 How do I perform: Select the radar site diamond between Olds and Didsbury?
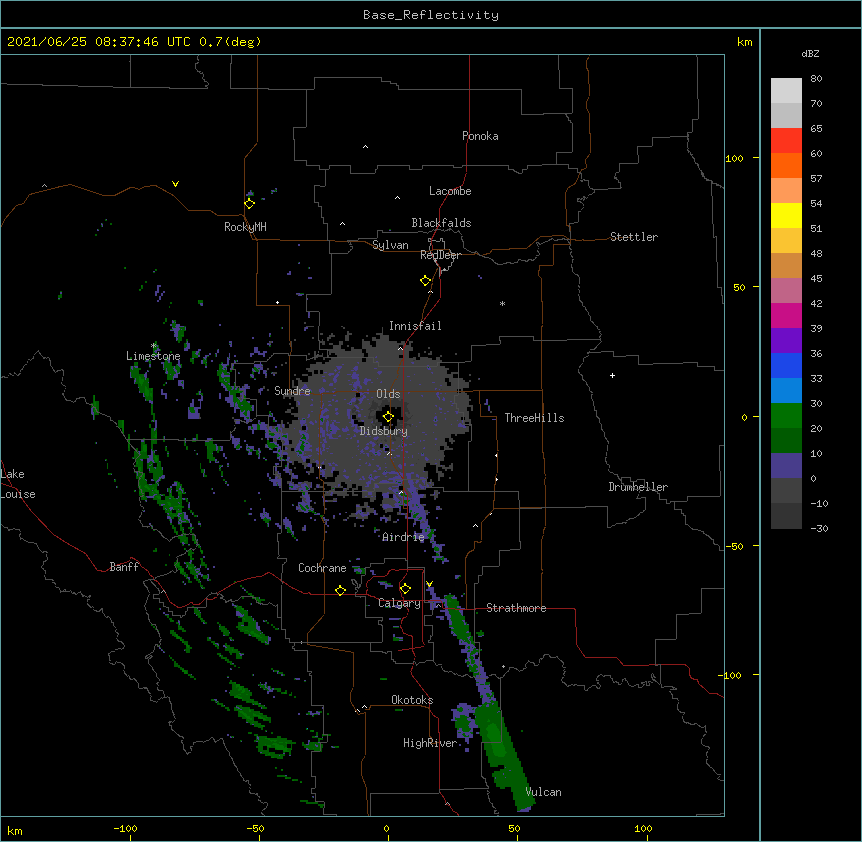388,417
